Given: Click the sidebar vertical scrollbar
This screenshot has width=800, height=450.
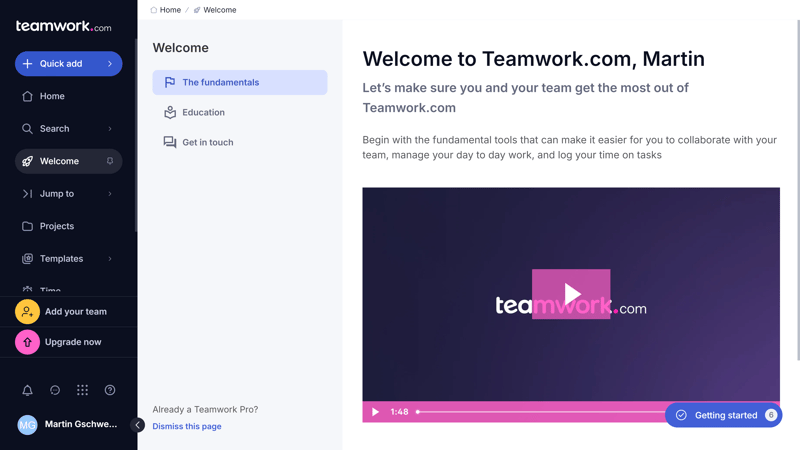Looking at the screenshot, I should 136,135.
